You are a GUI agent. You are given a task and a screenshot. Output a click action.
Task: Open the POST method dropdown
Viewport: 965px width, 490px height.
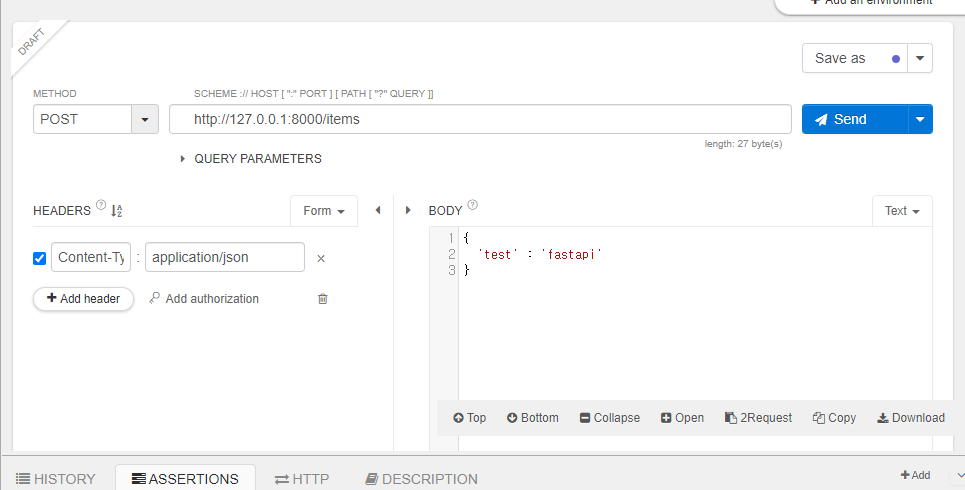pyautogui.click(x=145, y=119)
